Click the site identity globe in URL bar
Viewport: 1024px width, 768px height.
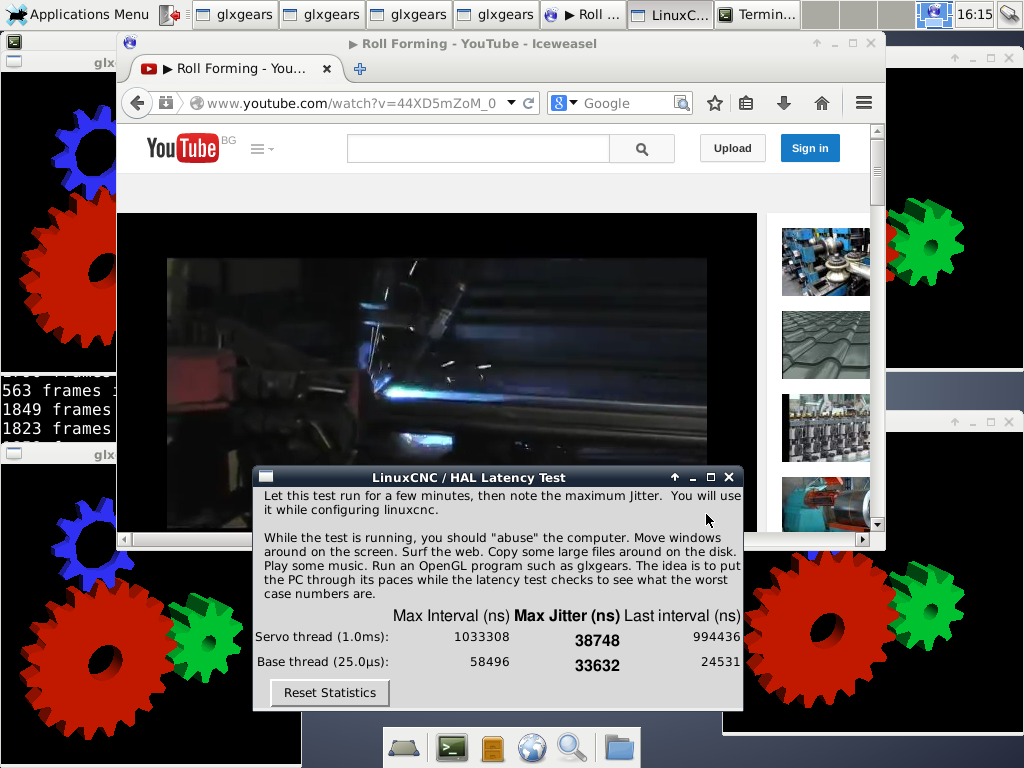[197, 103]
